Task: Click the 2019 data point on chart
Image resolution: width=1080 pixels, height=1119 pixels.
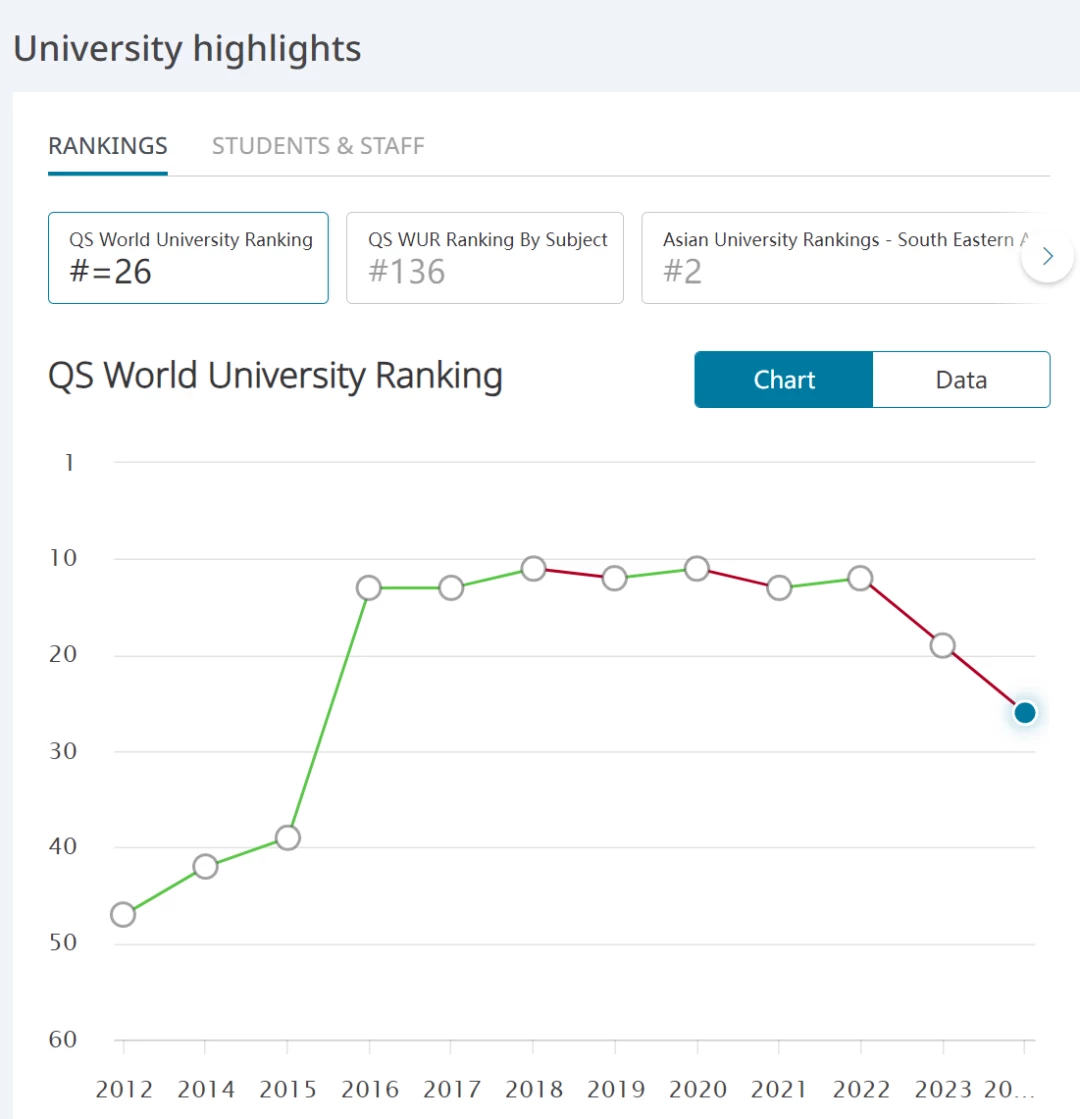Action: click(615, 578)
